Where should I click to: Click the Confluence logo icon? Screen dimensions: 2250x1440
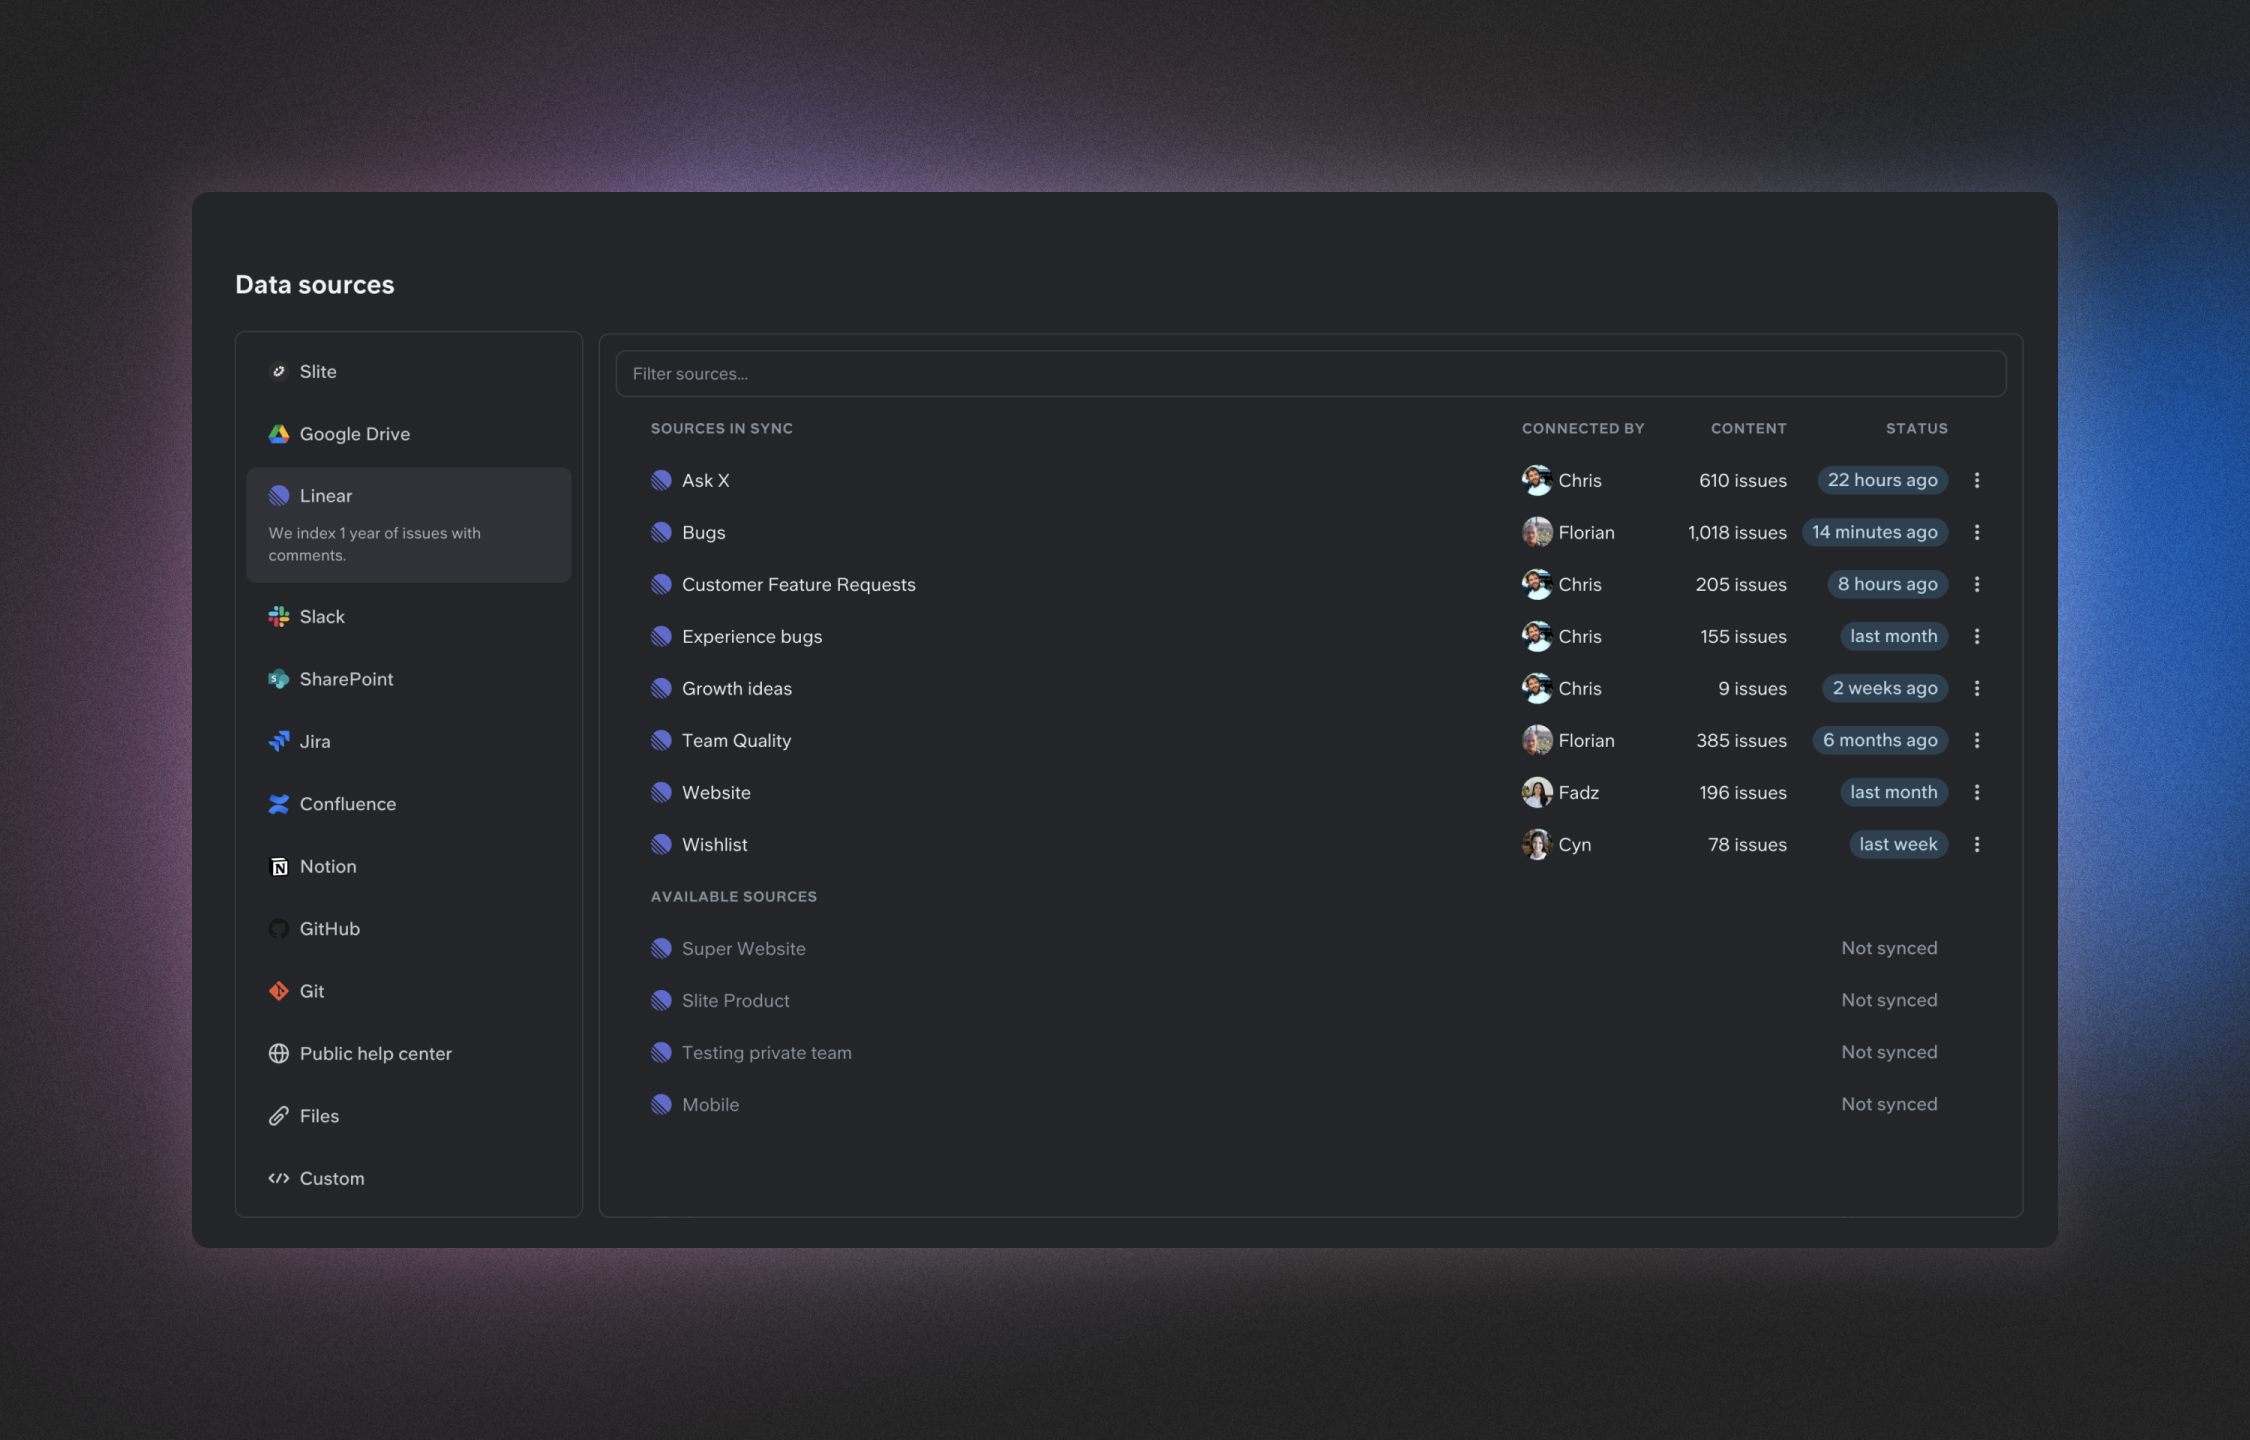click(x=279, y=803)
